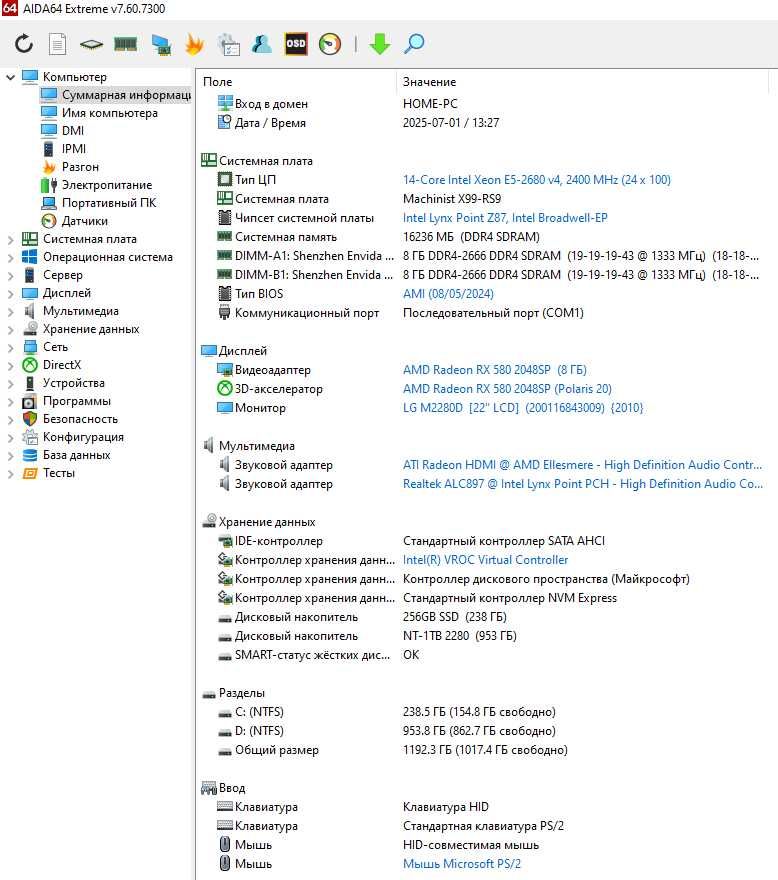Screen dimensions: 778x880
Task: Click the memory module toolbar icon
Action: click(x=125, y=44)
